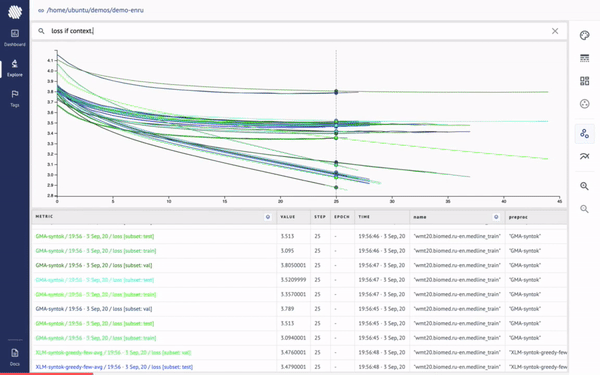This screenshot has height=375, width=600.
Task: Open the Dashboard page
Action: (x=15, y=38)
